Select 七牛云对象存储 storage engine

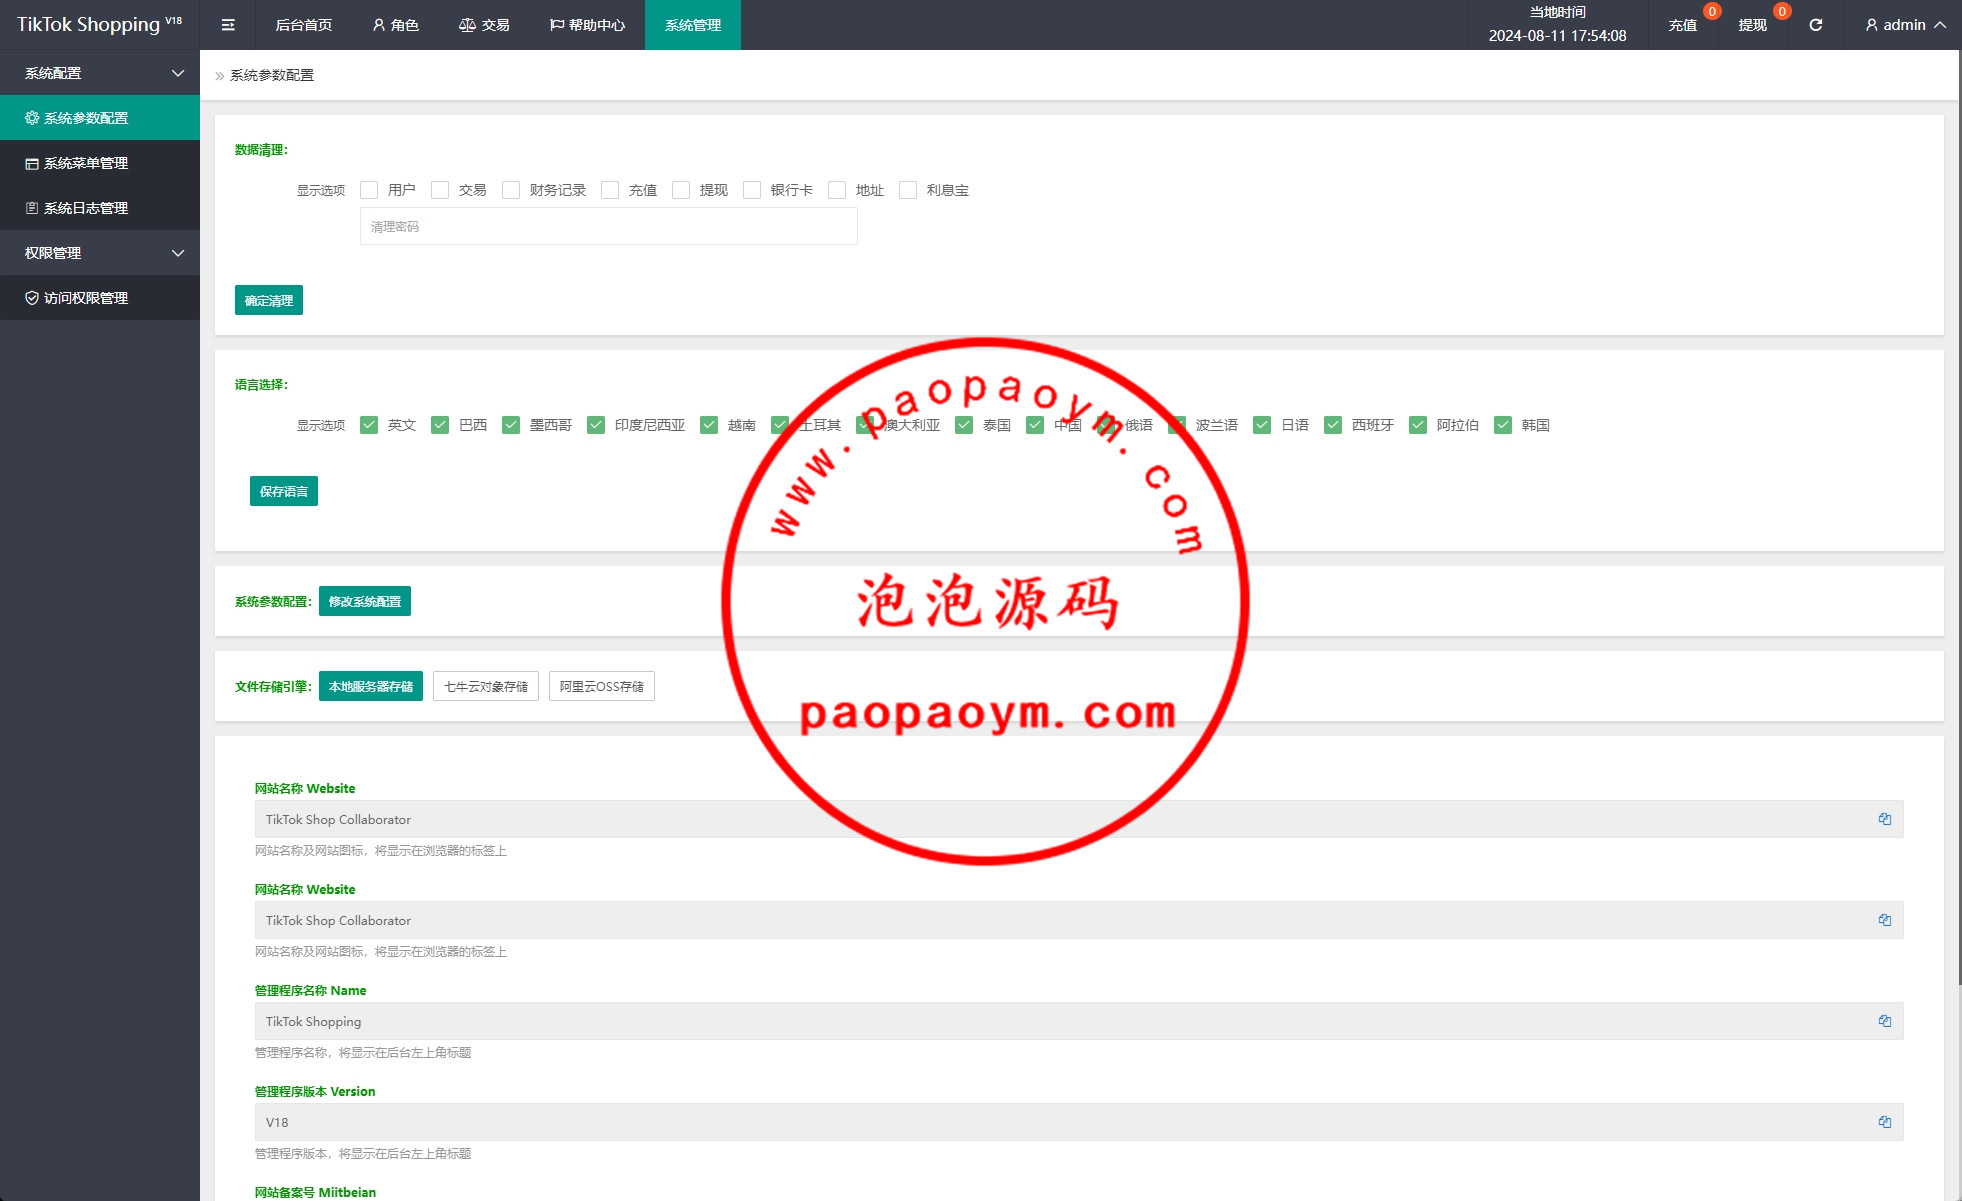(x=486, y=686)
